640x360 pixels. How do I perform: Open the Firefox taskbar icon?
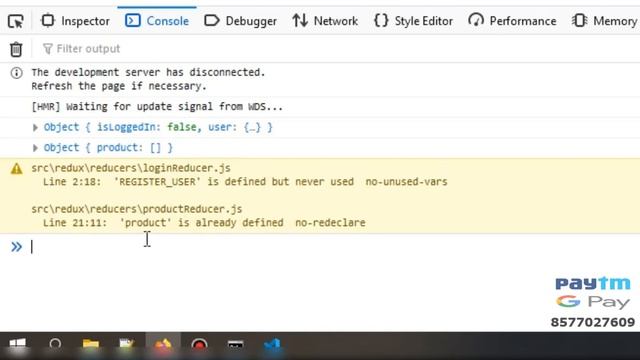point(163,345)
